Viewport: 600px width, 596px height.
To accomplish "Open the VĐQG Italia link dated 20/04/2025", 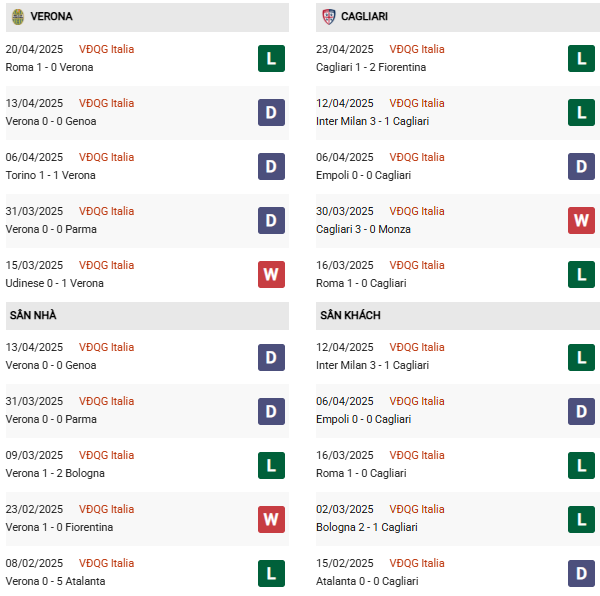I will pyautogui.click(x=107, y=49).
